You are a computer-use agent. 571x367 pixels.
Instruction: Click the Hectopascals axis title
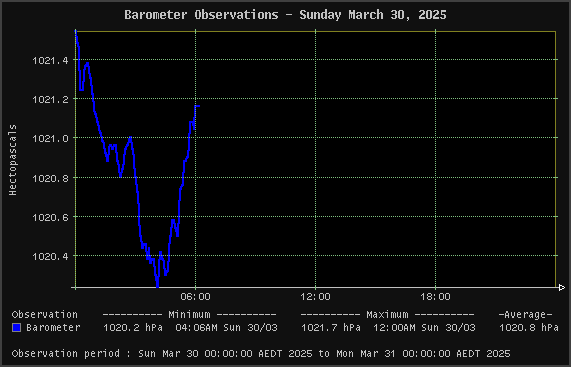pos(13,160)
